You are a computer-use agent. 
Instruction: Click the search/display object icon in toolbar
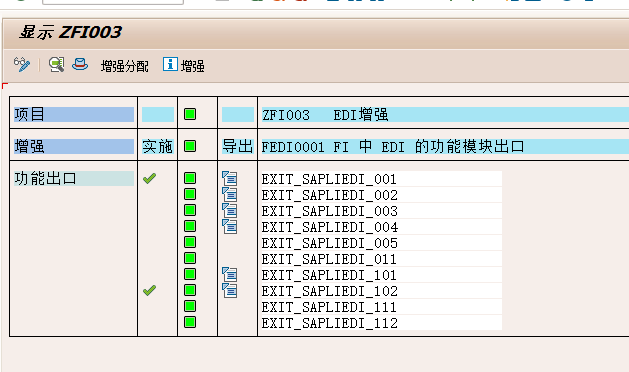pyautogui.click(x=57, y=64)
